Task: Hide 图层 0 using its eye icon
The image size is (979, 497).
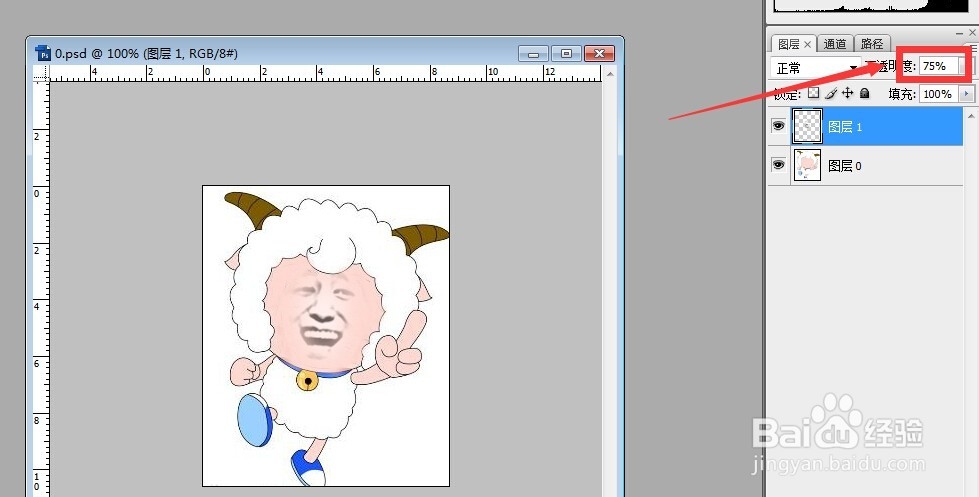Action: click(778, 164)
